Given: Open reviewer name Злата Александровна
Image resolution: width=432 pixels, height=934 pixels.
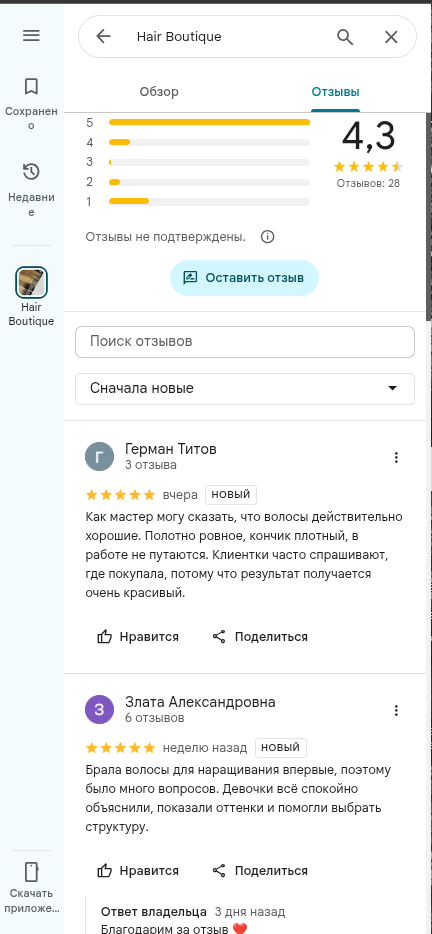Looking at the screenshot, I should point(200,702).
